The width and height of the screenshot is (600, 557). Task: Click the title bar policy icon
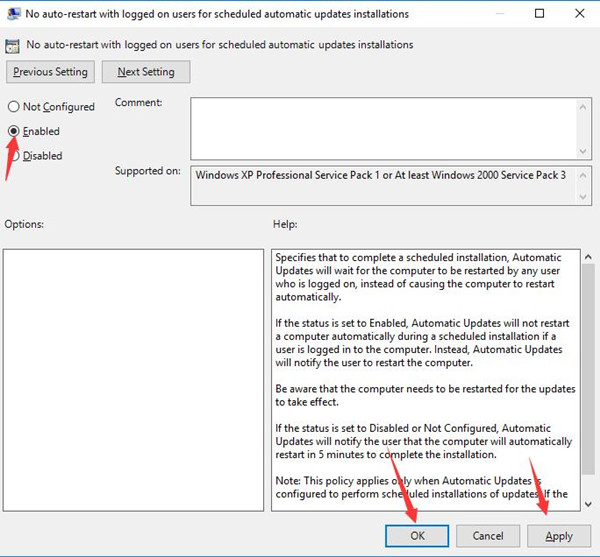click(14, 14)
